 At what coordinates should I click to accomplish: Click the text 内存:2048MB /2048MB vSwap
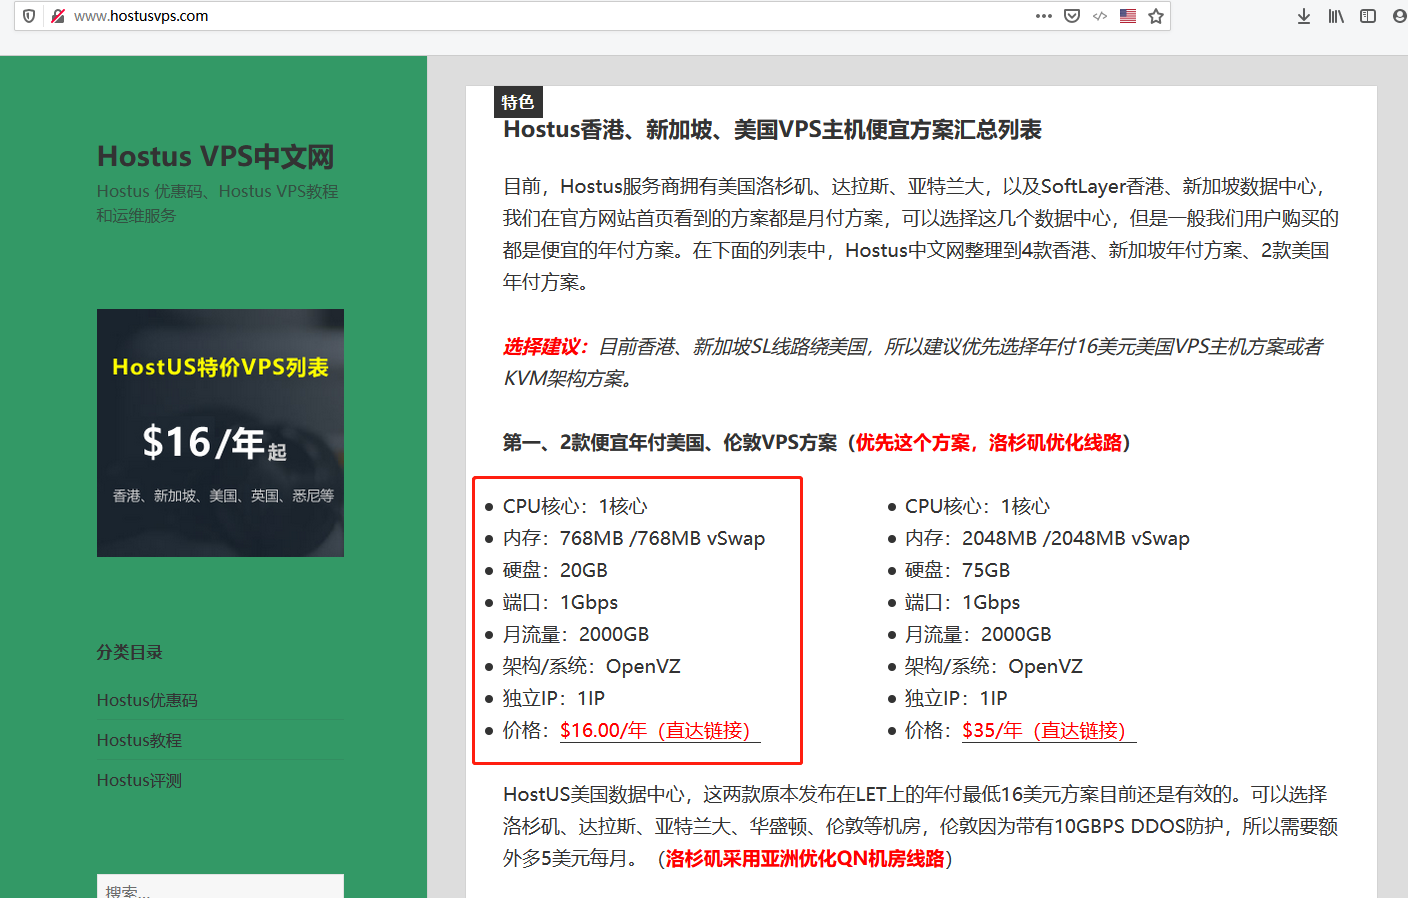coord(1047,538)
